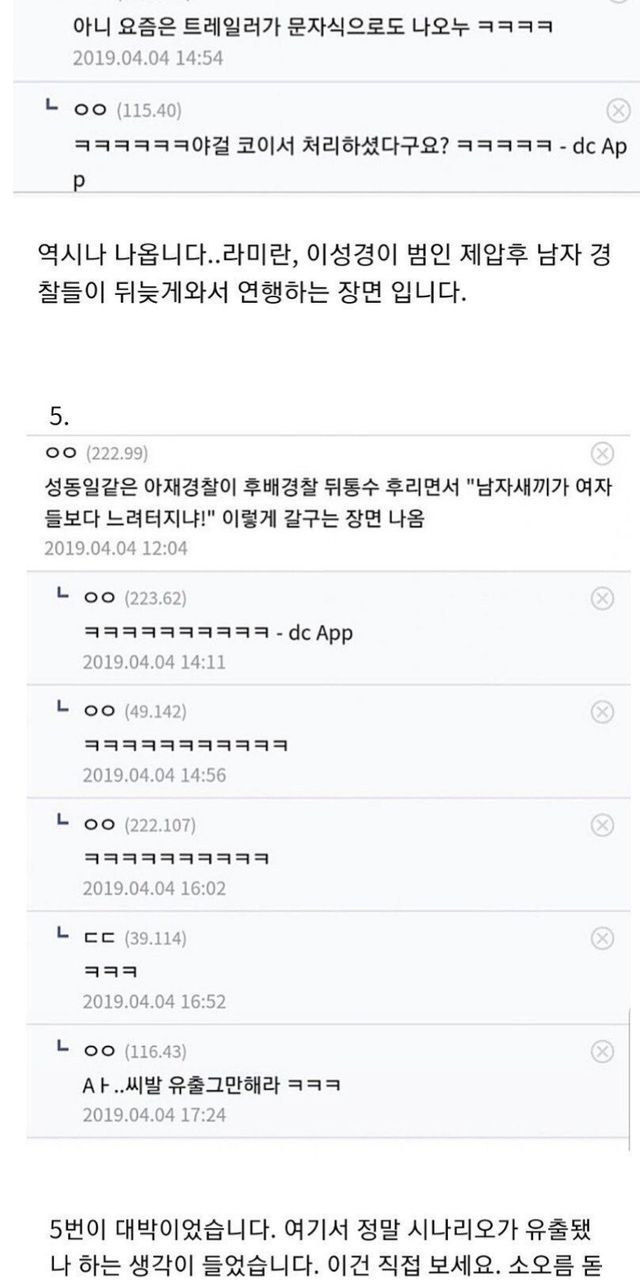This screenshot has width=640, height=1280.
Task: Click the reply text ending in 'dc App' by ㅇㅇ (223.62)
Action: [217, 633]
